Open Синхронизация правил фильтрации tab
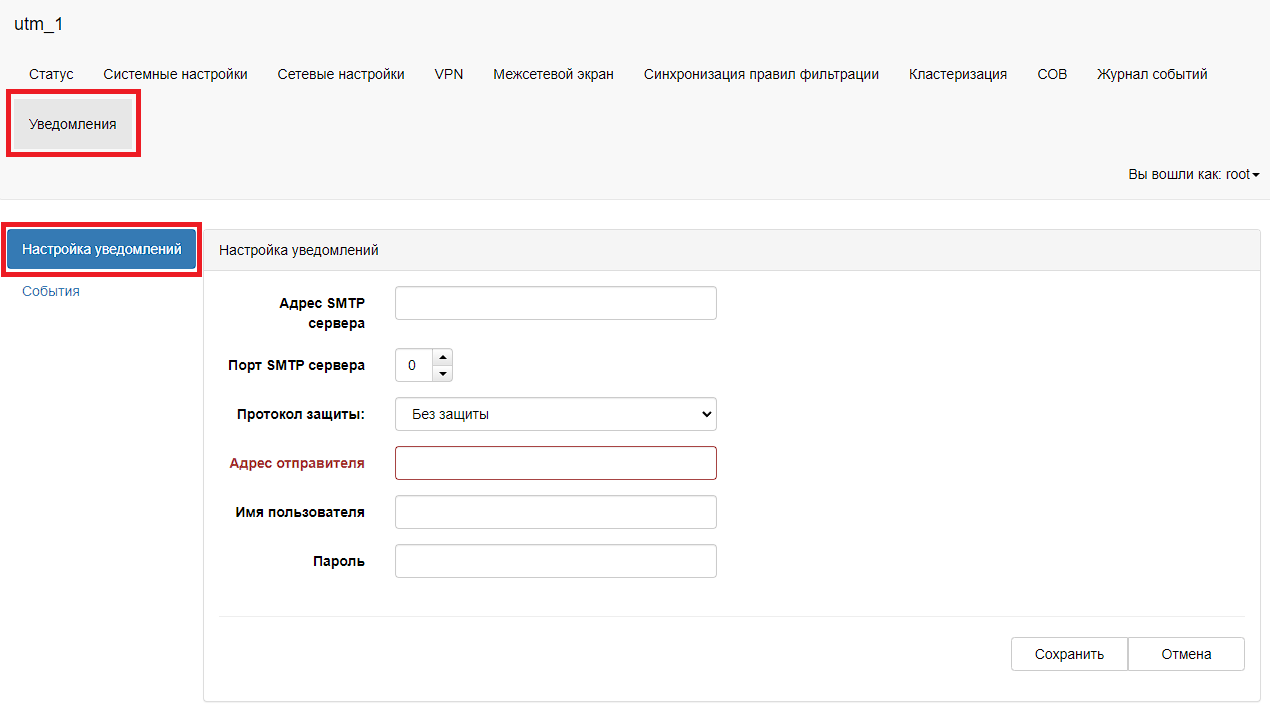This screenshot has width=1270, height=708. [x=761, y=74]
